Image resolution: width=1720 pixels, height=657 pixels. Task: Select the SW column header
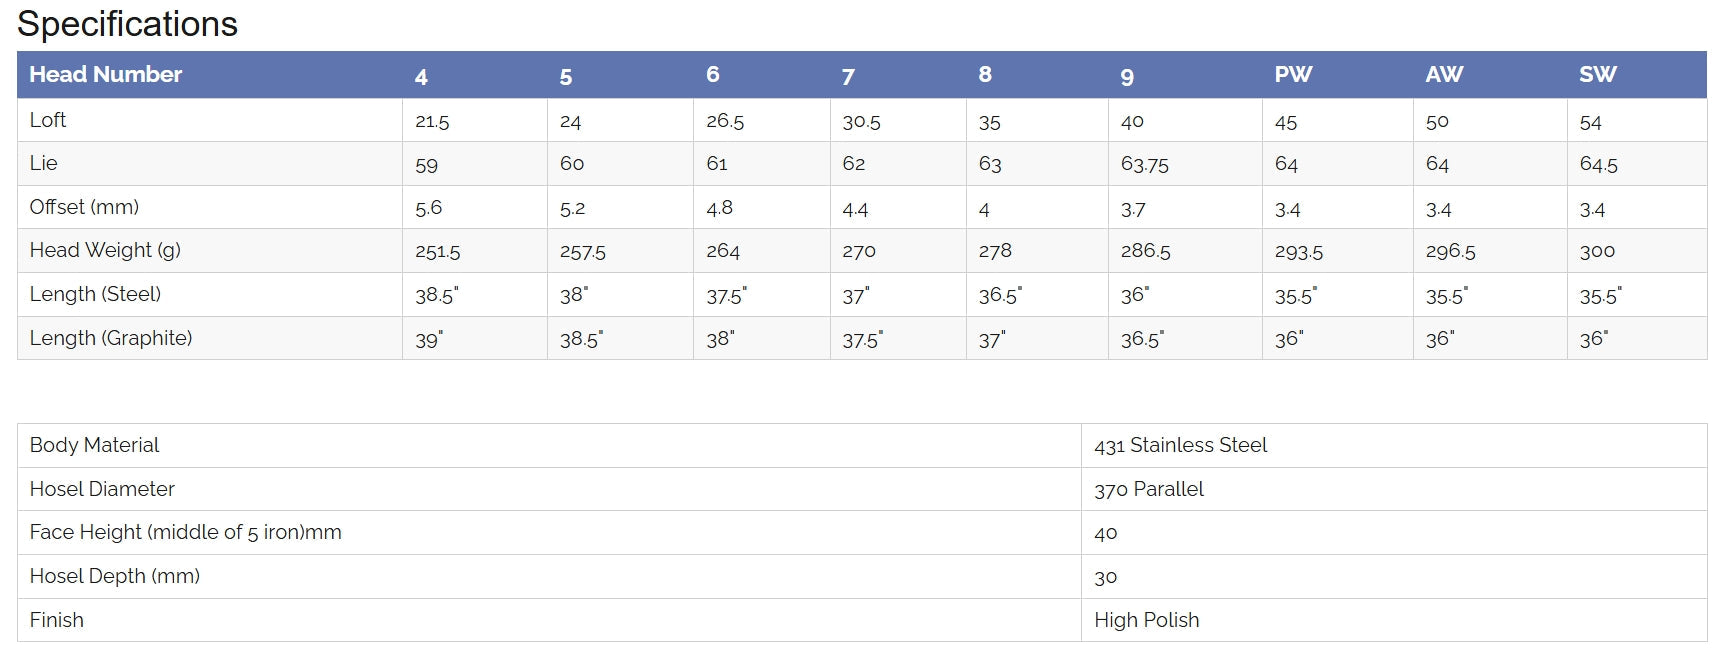[1597, 75]
